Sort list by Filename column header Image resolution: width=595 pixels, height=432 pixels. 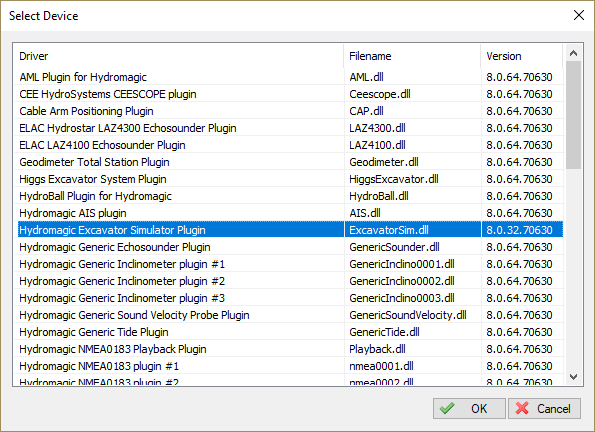pyautogui.click(x=412, y=56)
